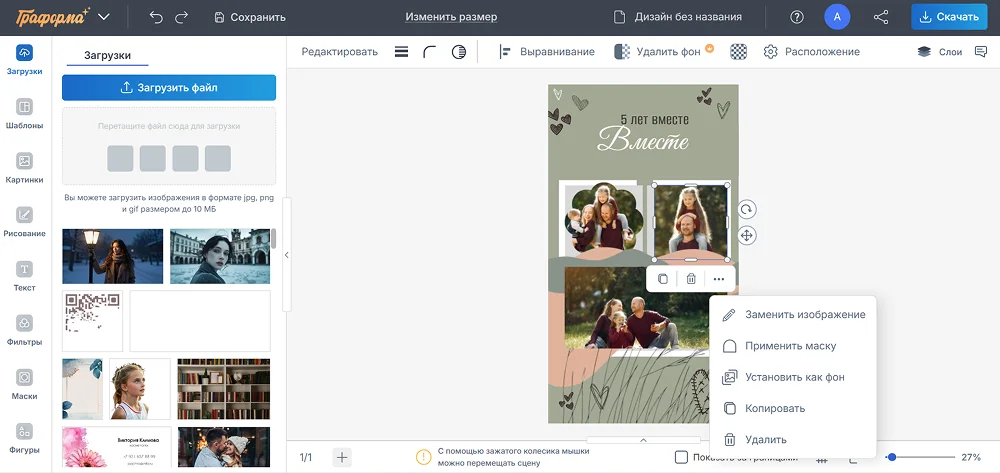Choose Удалить from context menu
The width and height of the screenshot is (1000, 473).
(793, 439)
